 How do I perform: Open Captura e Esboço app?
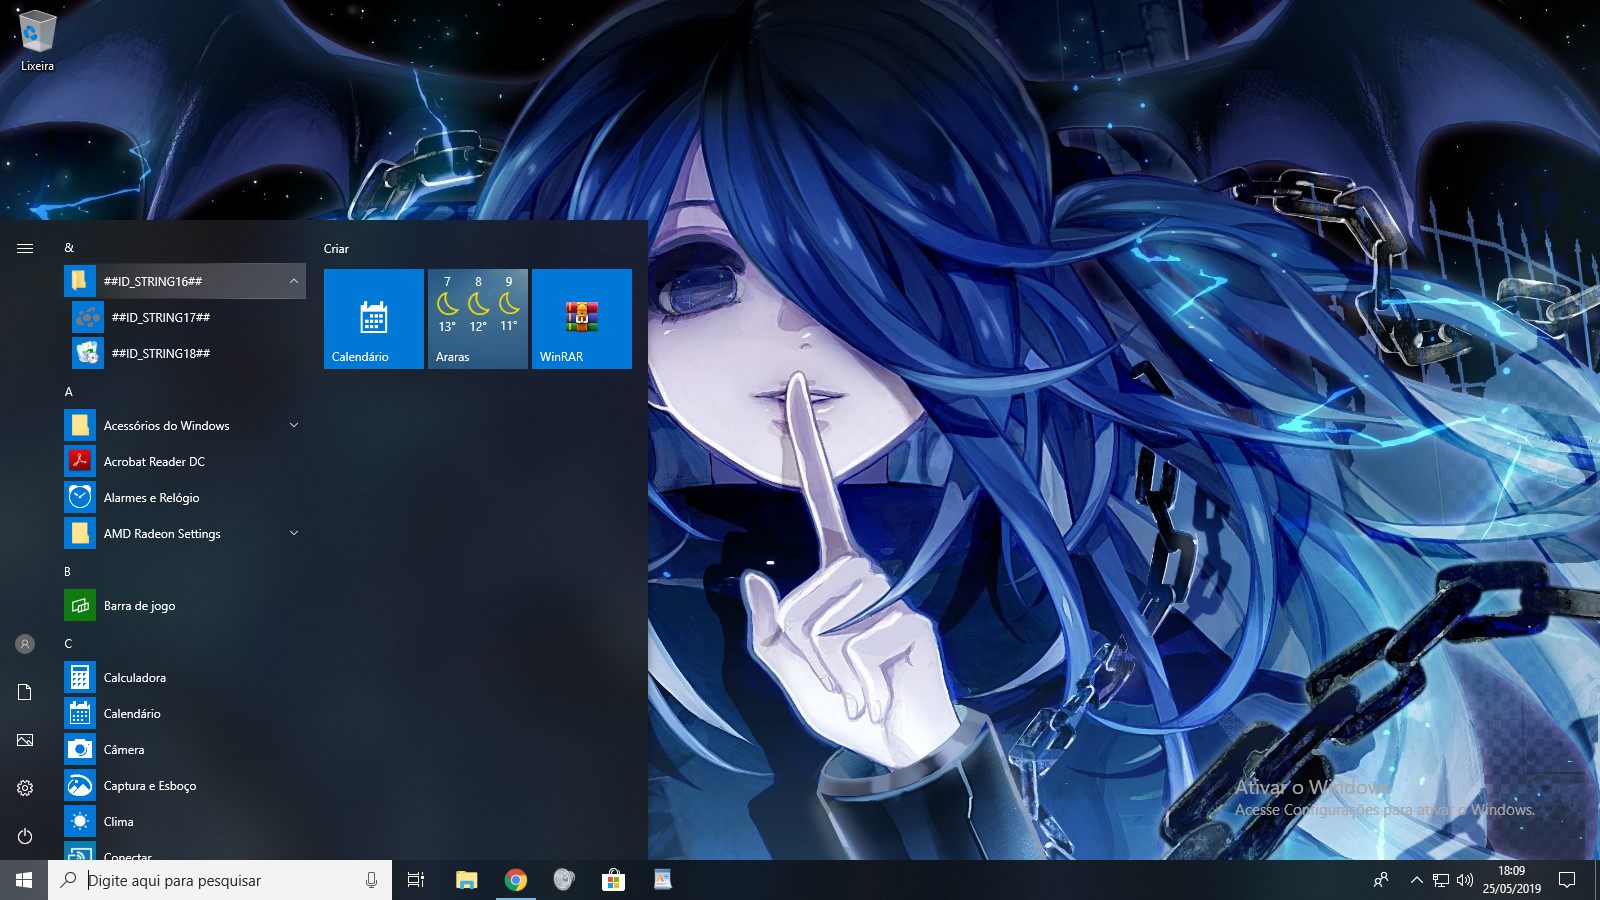(185, 785)
